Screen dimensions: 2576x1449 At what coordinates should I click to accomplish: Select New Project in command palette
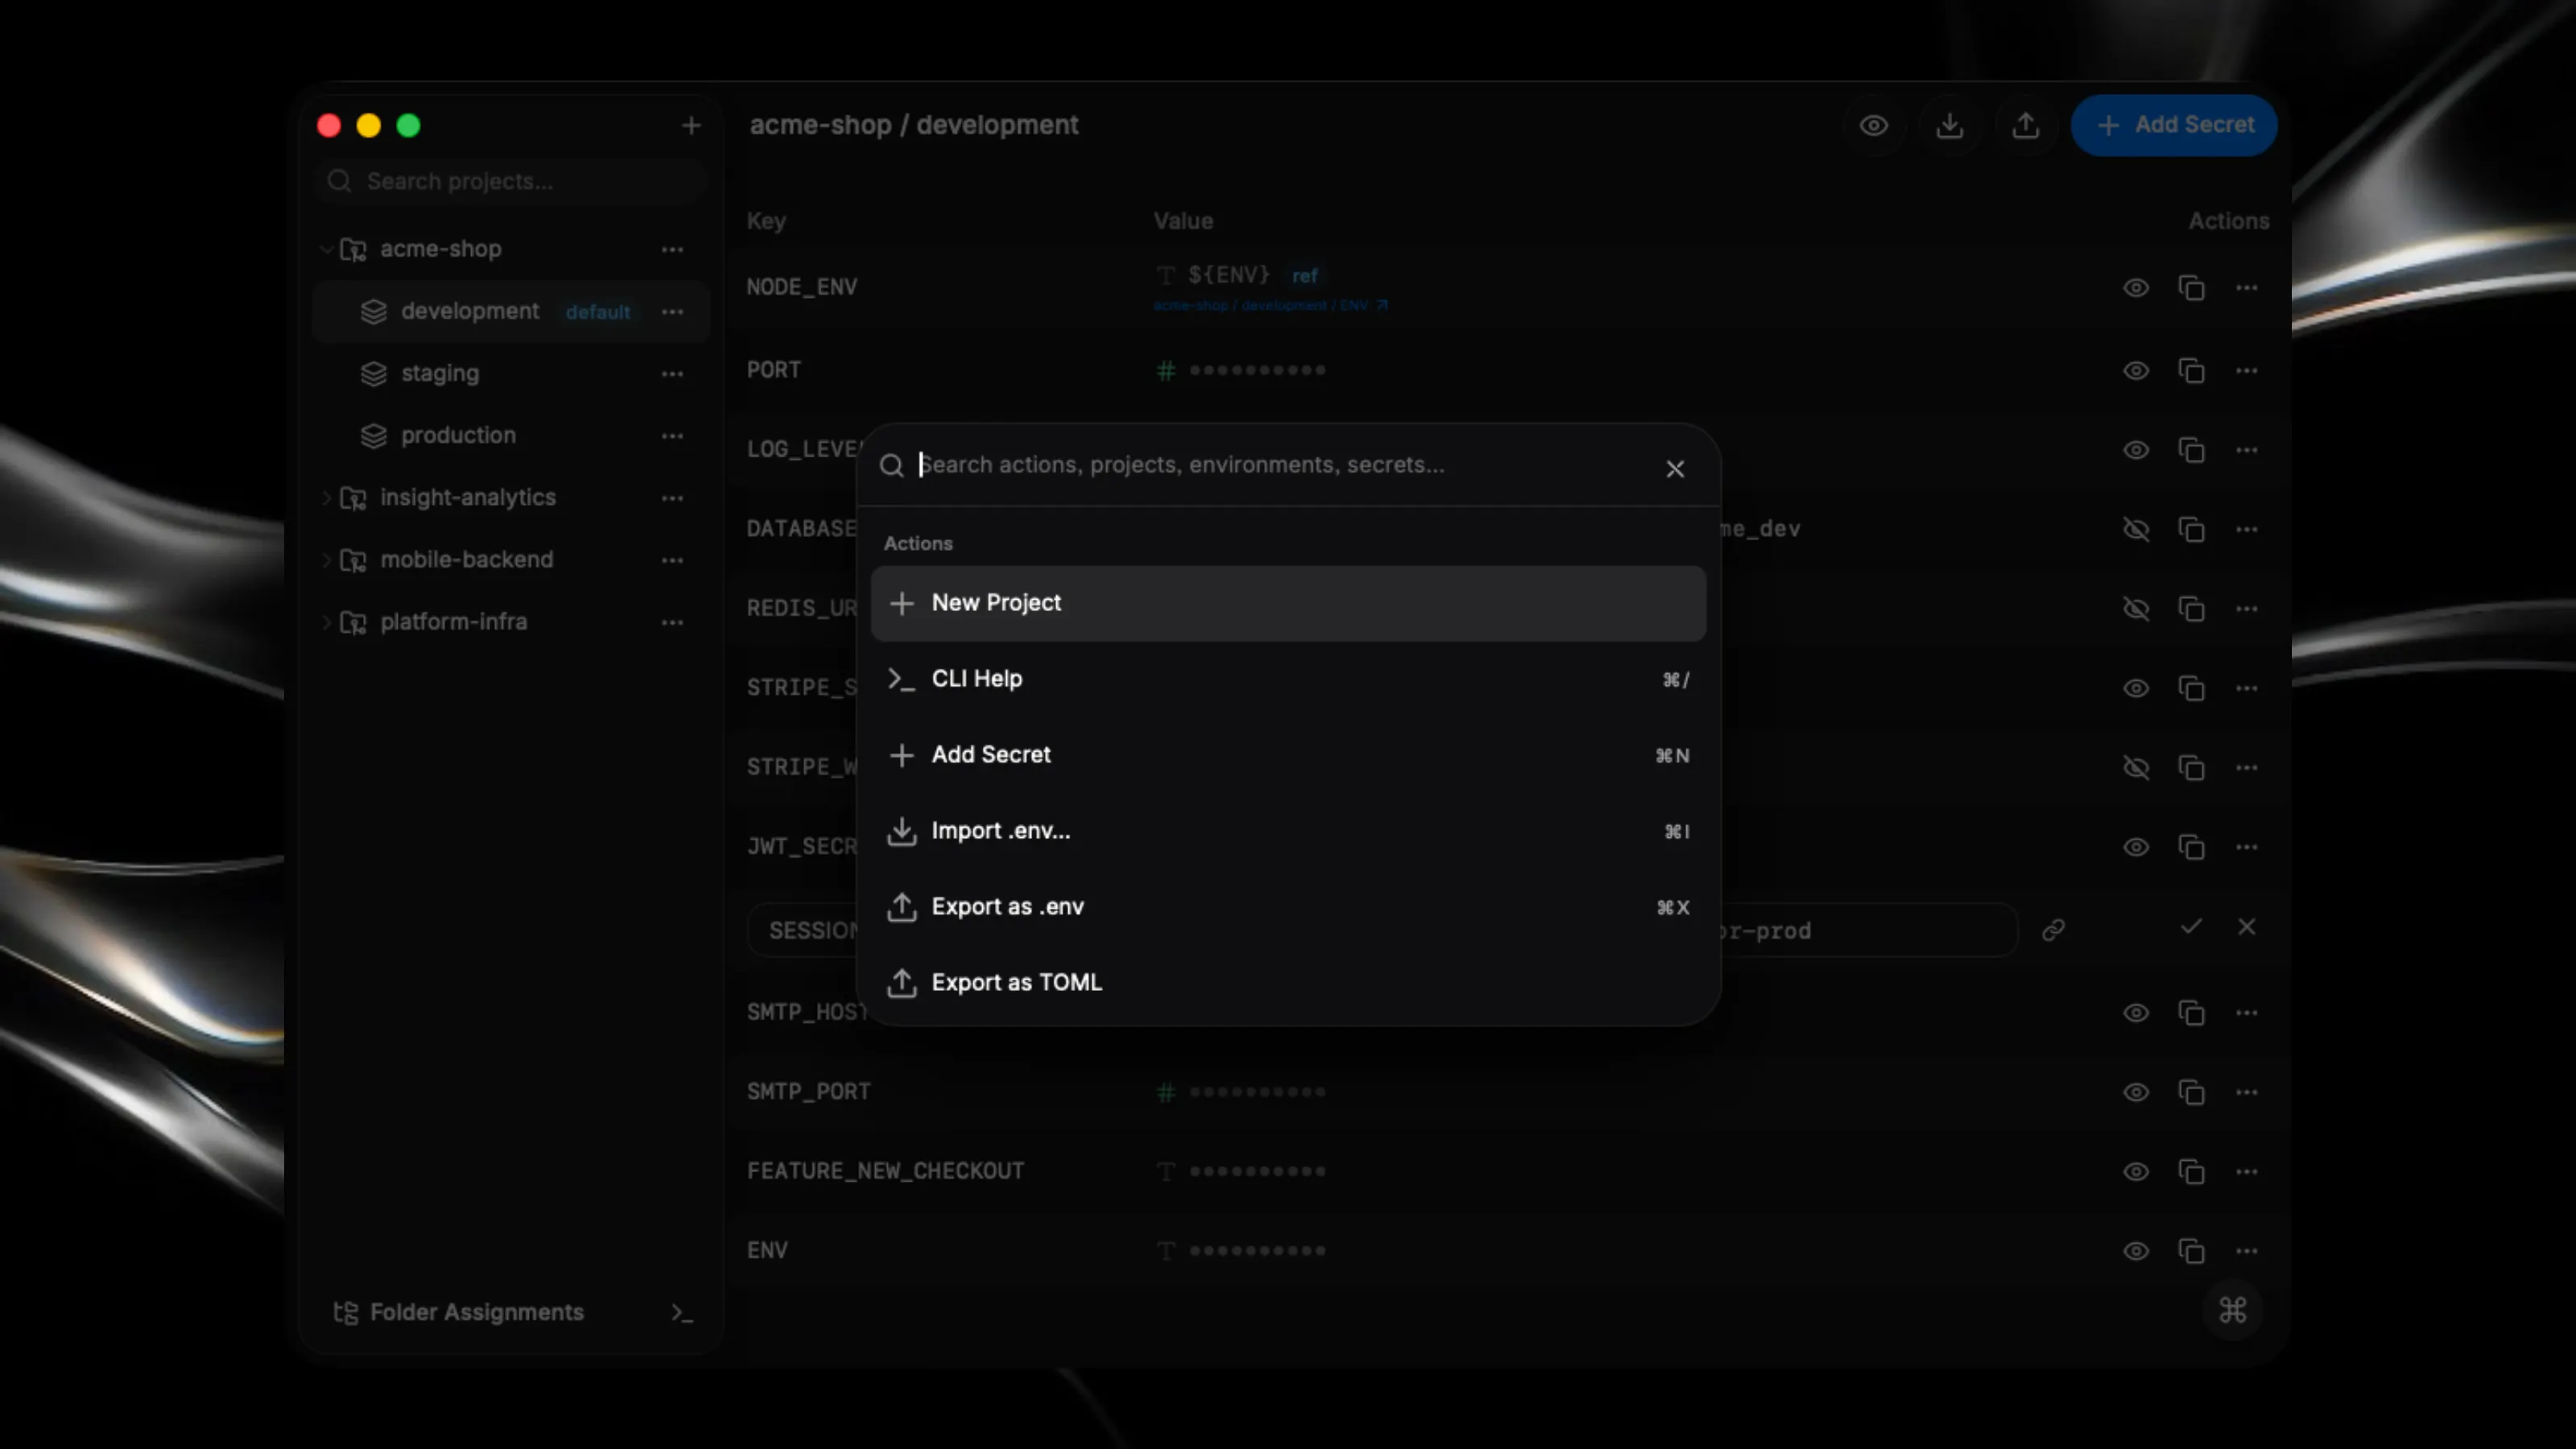click(x=1287, y=603)
